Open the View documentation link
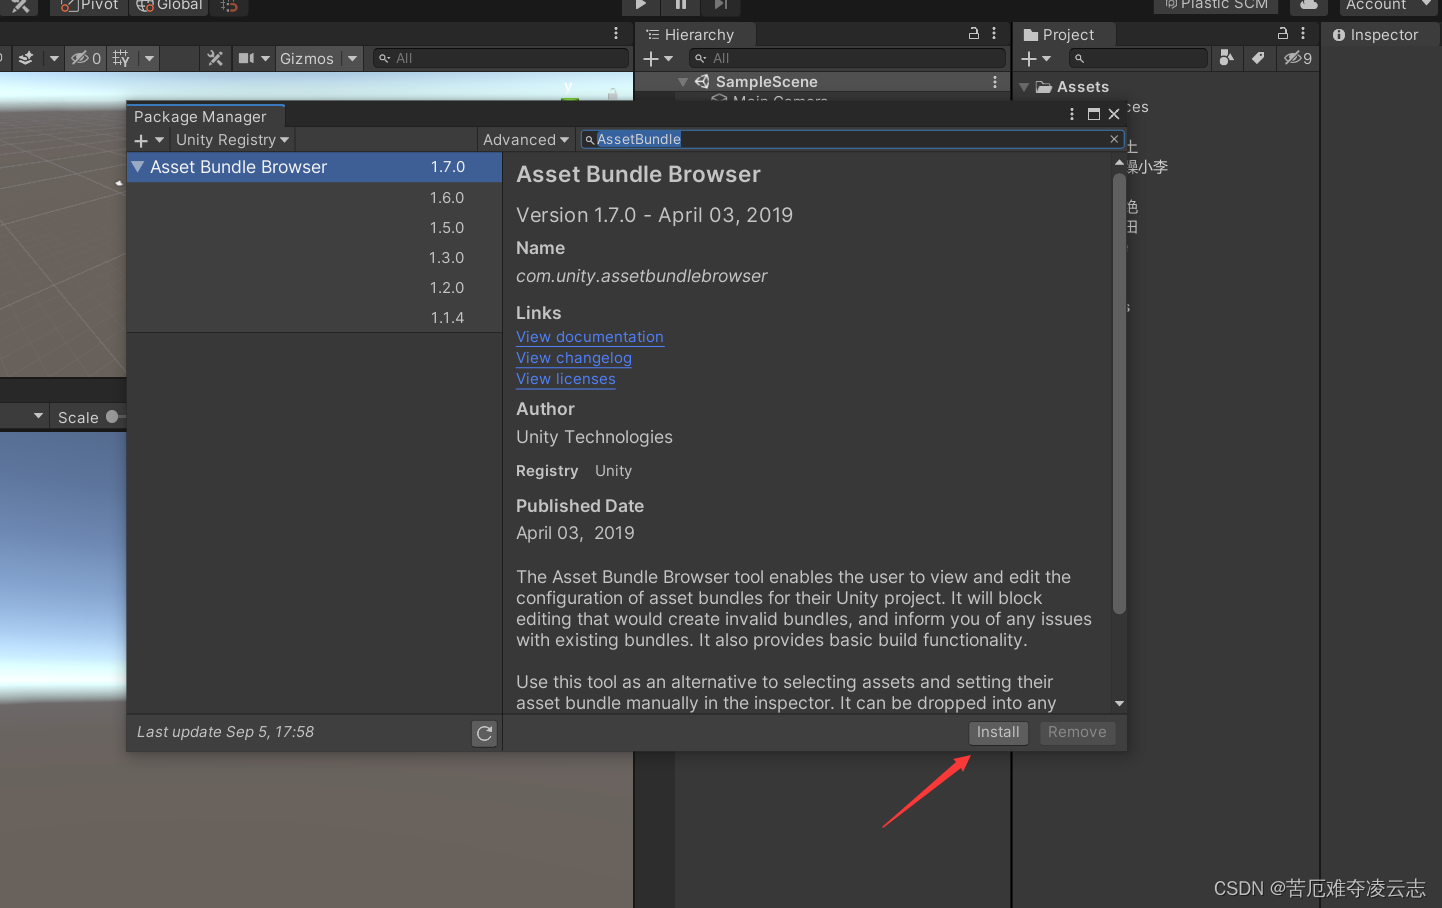Image resolution: width=1442 pixels, height=908 pixels. (589, 337)
